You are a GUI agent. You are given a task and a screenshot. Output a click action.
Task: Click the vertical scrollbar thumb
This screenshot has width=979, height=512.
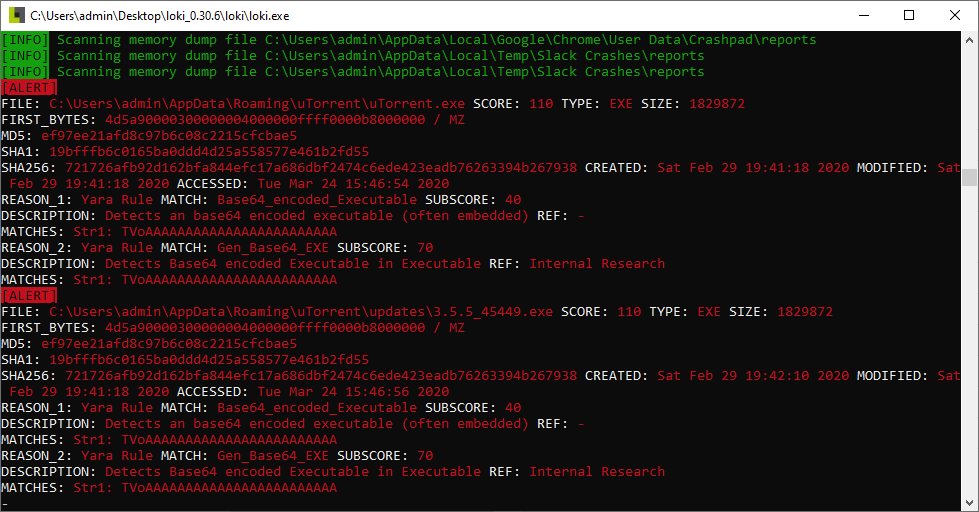[x=969, y=177]
